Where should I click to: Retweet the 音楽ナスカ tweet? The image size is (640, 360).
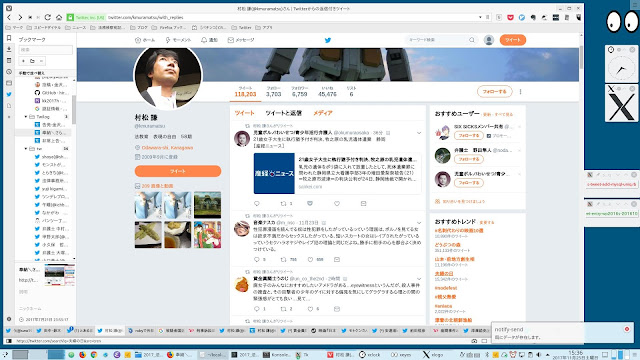coord(283,260)
